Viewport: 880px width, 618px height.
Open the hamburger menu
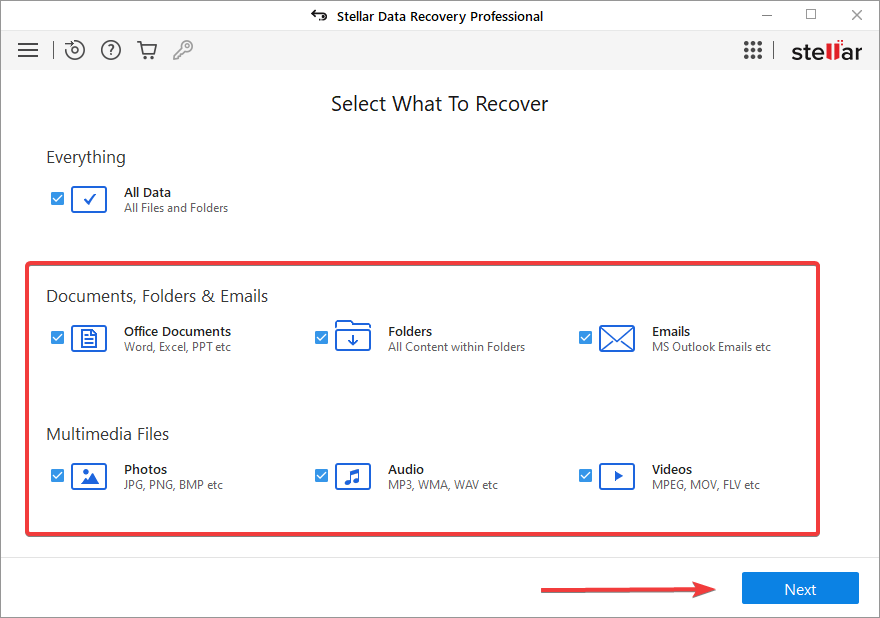(28, 51)
